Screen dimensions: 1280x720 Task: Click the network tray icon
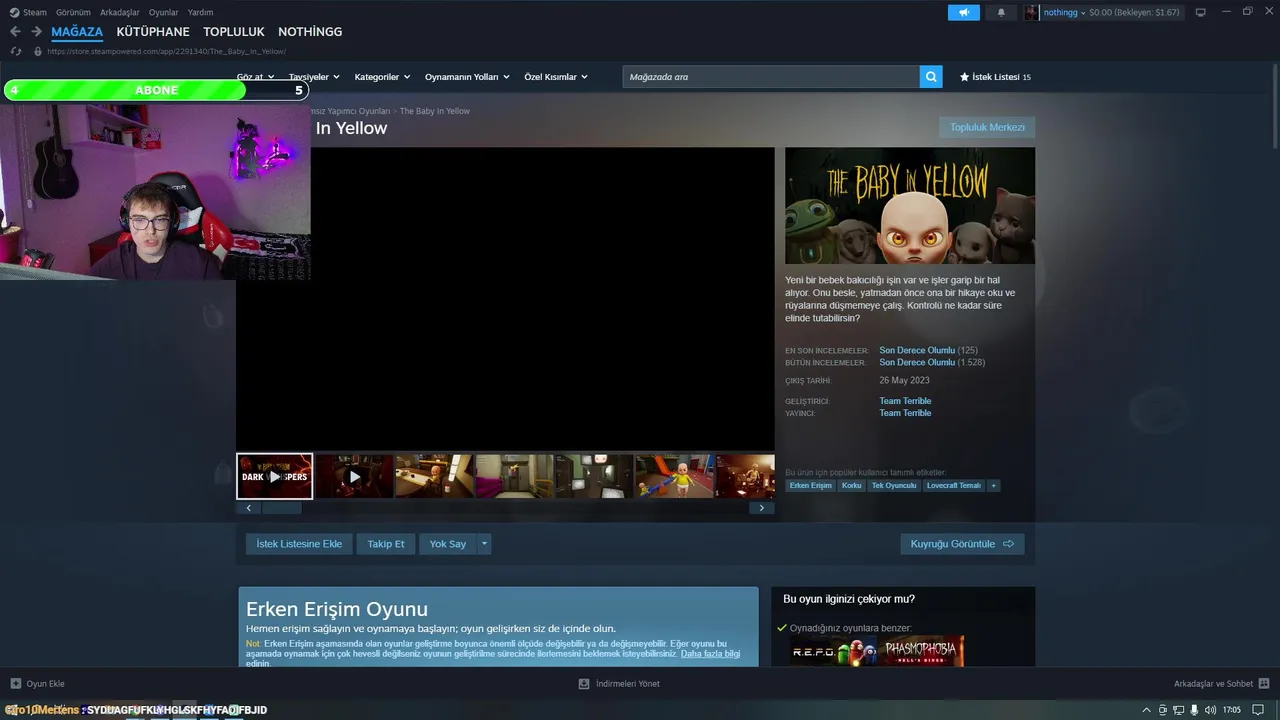[1178, 710]
